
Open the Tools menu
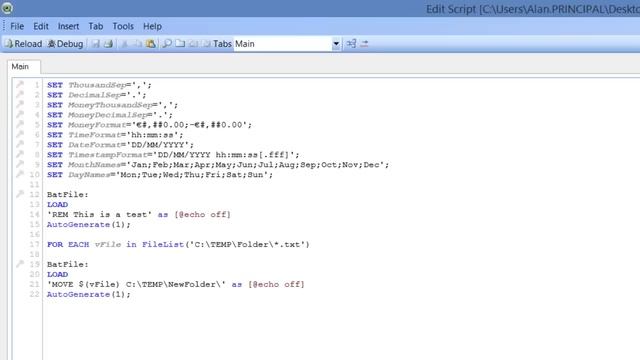coord(123,26)
